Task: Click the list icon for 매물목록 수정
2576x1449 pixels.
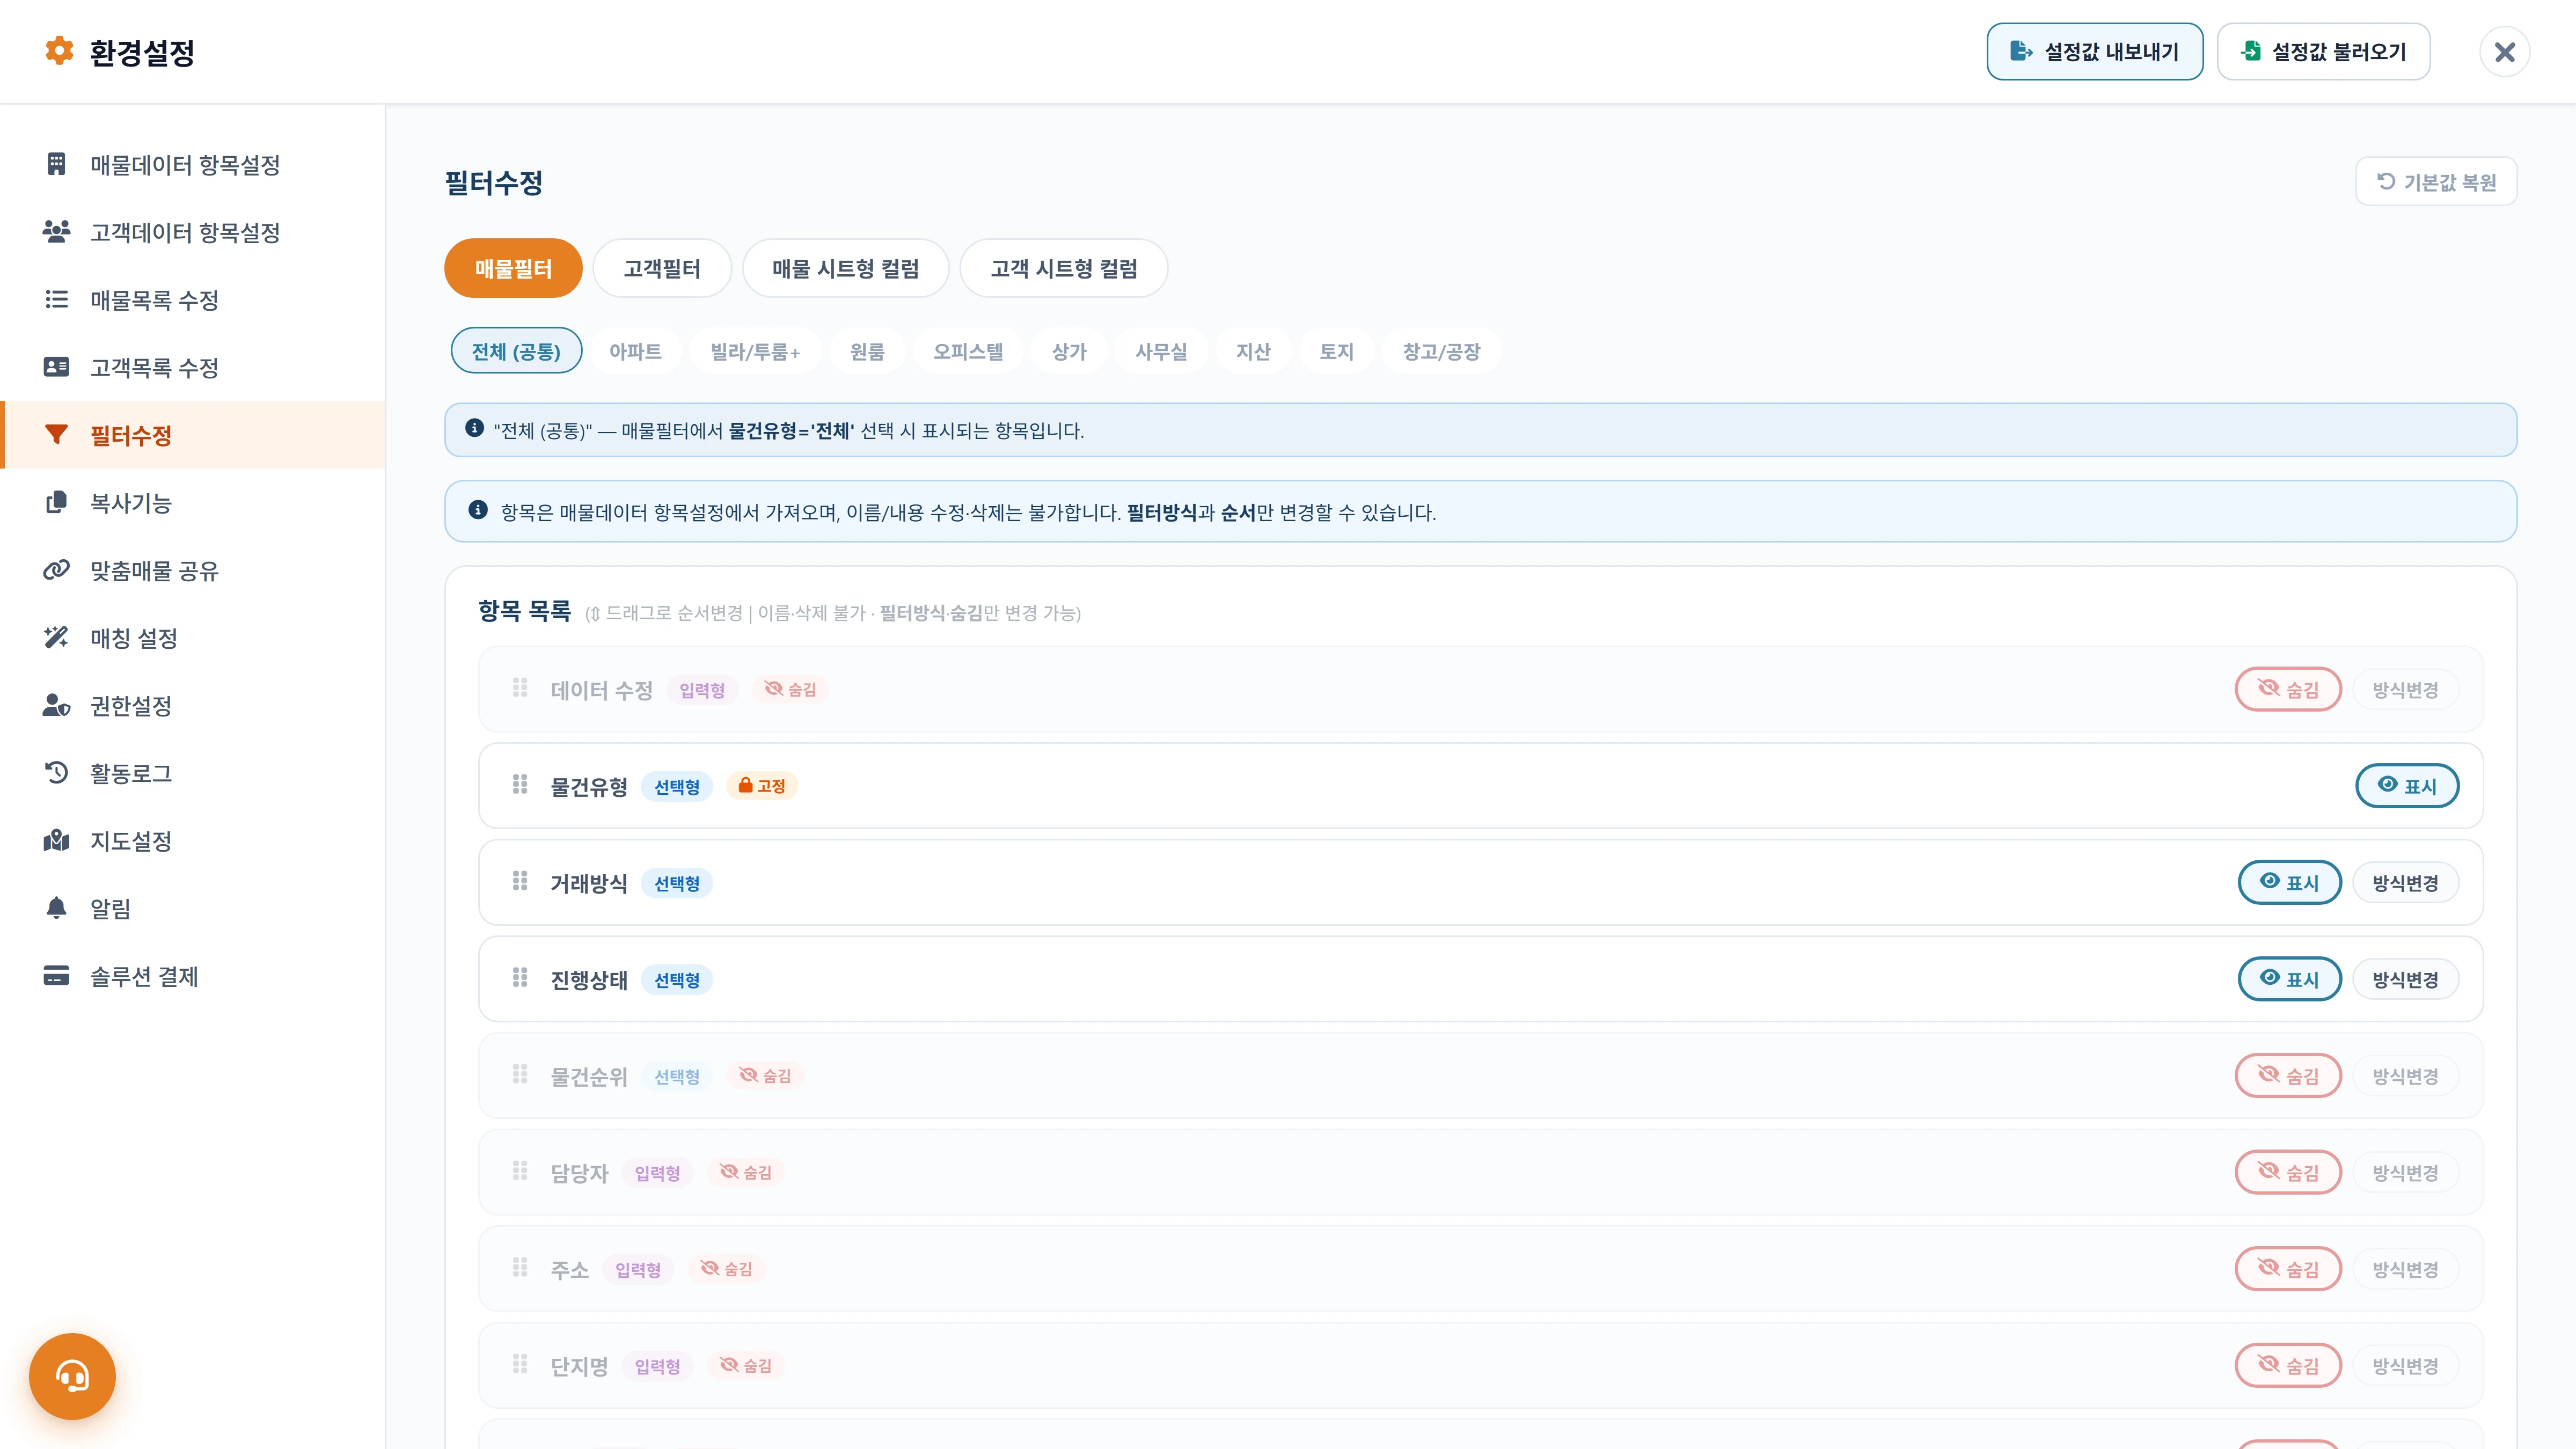Action: click(x=56, y=299)
